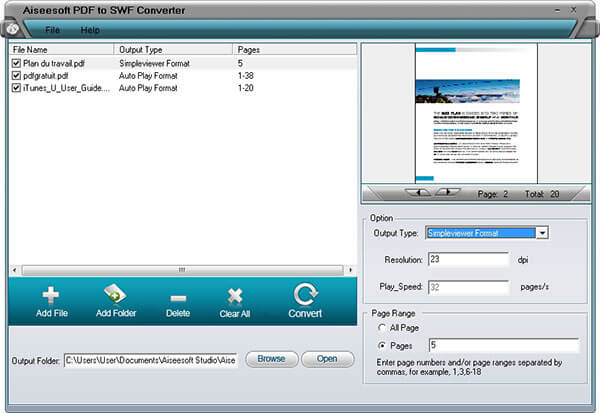Click the File Name column header
This screenshot has height=413, width=600.
pyautogui.click(x=61, y=49)
